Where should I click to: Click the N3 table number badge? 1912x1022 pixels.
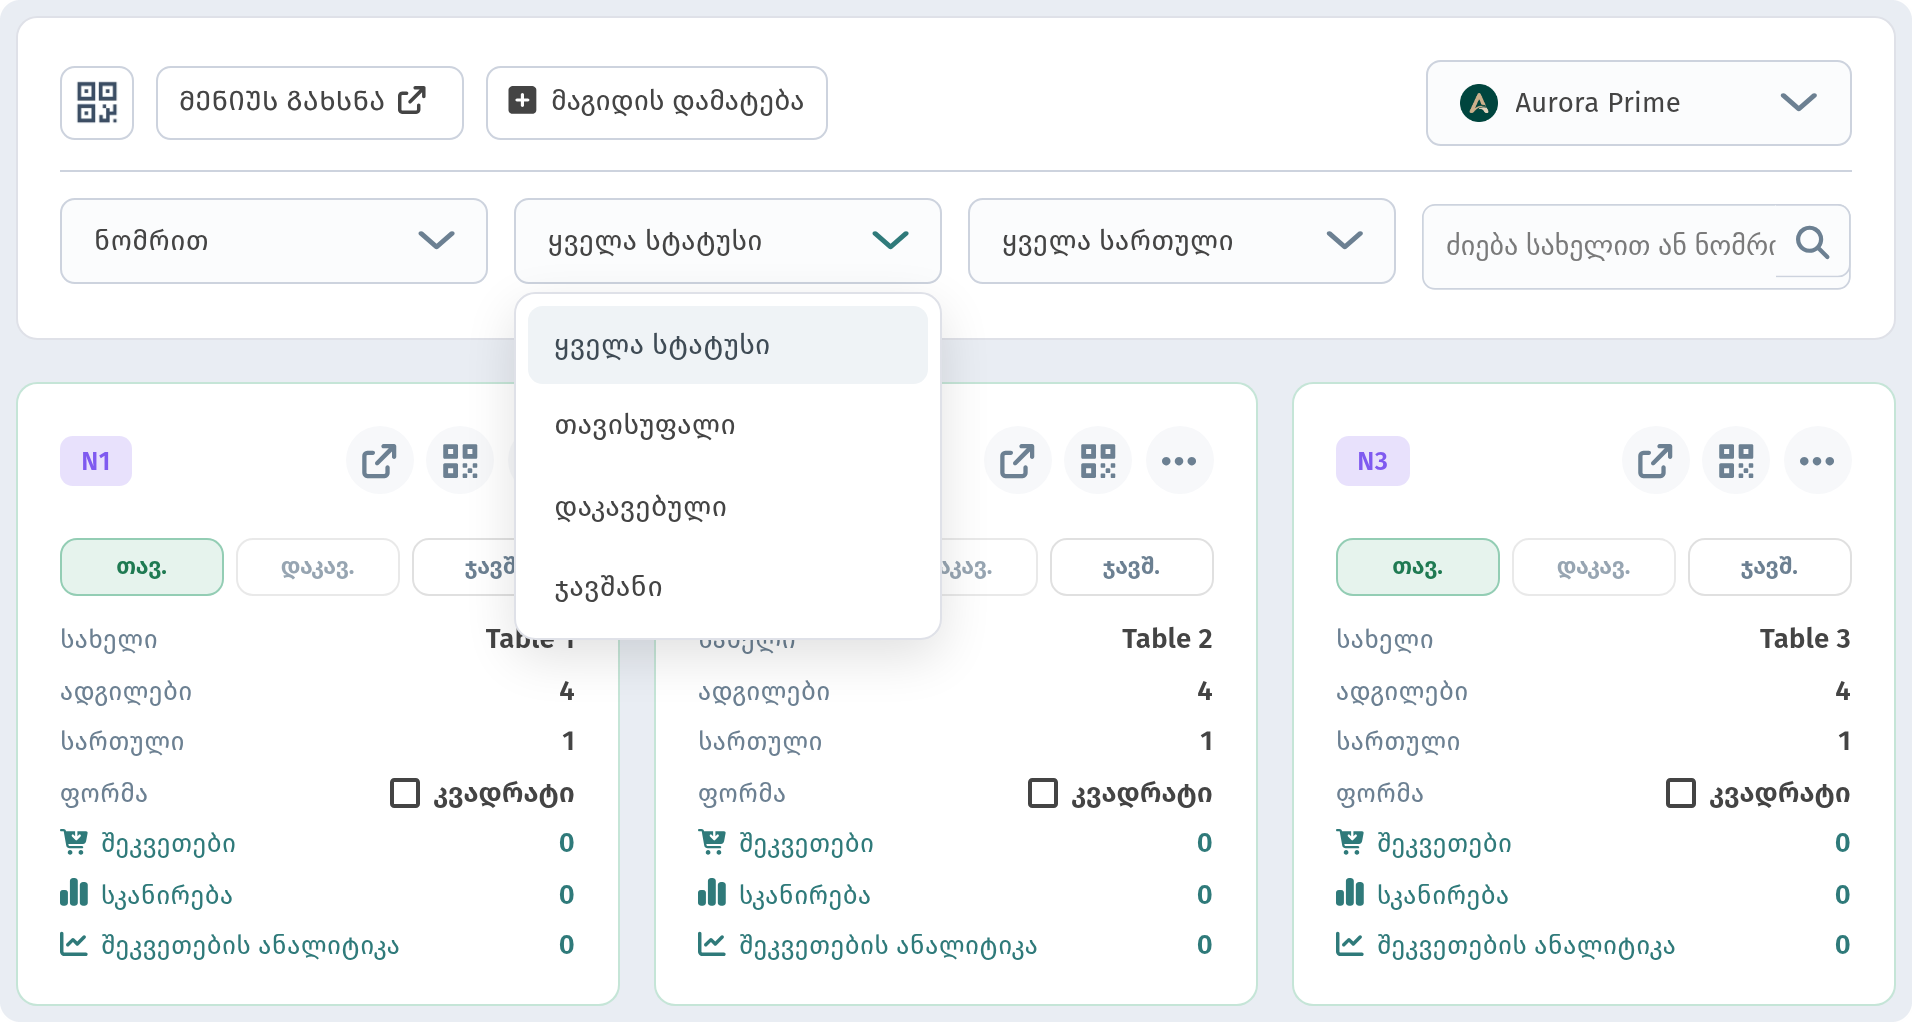1373,461
